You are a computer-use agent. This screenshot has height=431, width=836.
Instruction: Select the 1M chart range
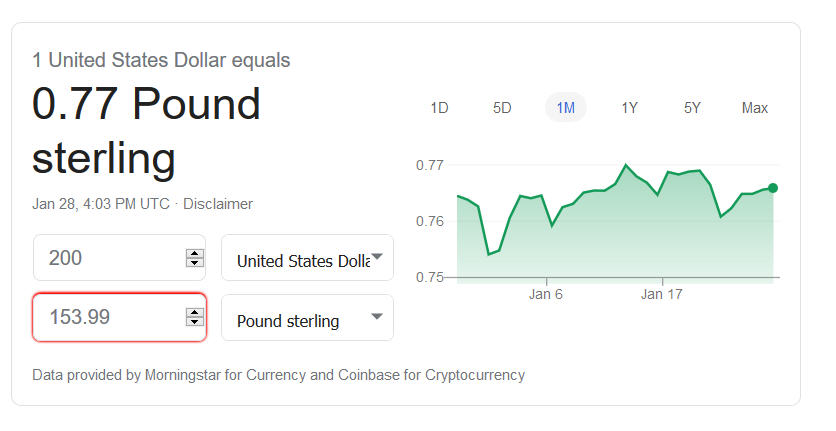(x=566, y=108)
